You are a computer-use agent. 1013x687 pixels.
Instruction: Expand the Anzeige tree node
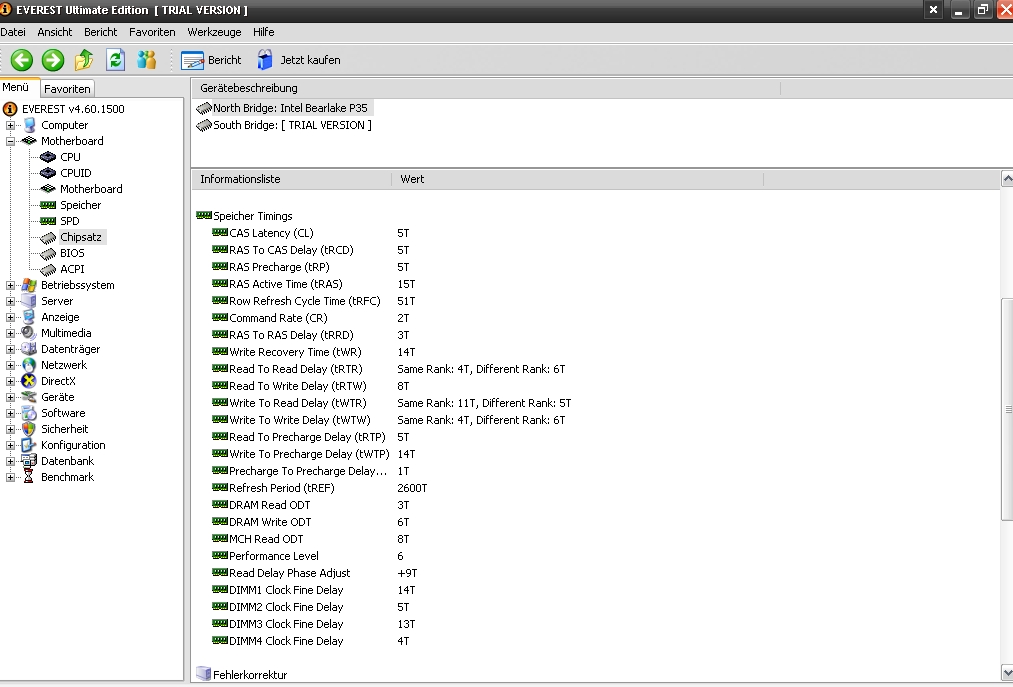click(x=10, y=317)
